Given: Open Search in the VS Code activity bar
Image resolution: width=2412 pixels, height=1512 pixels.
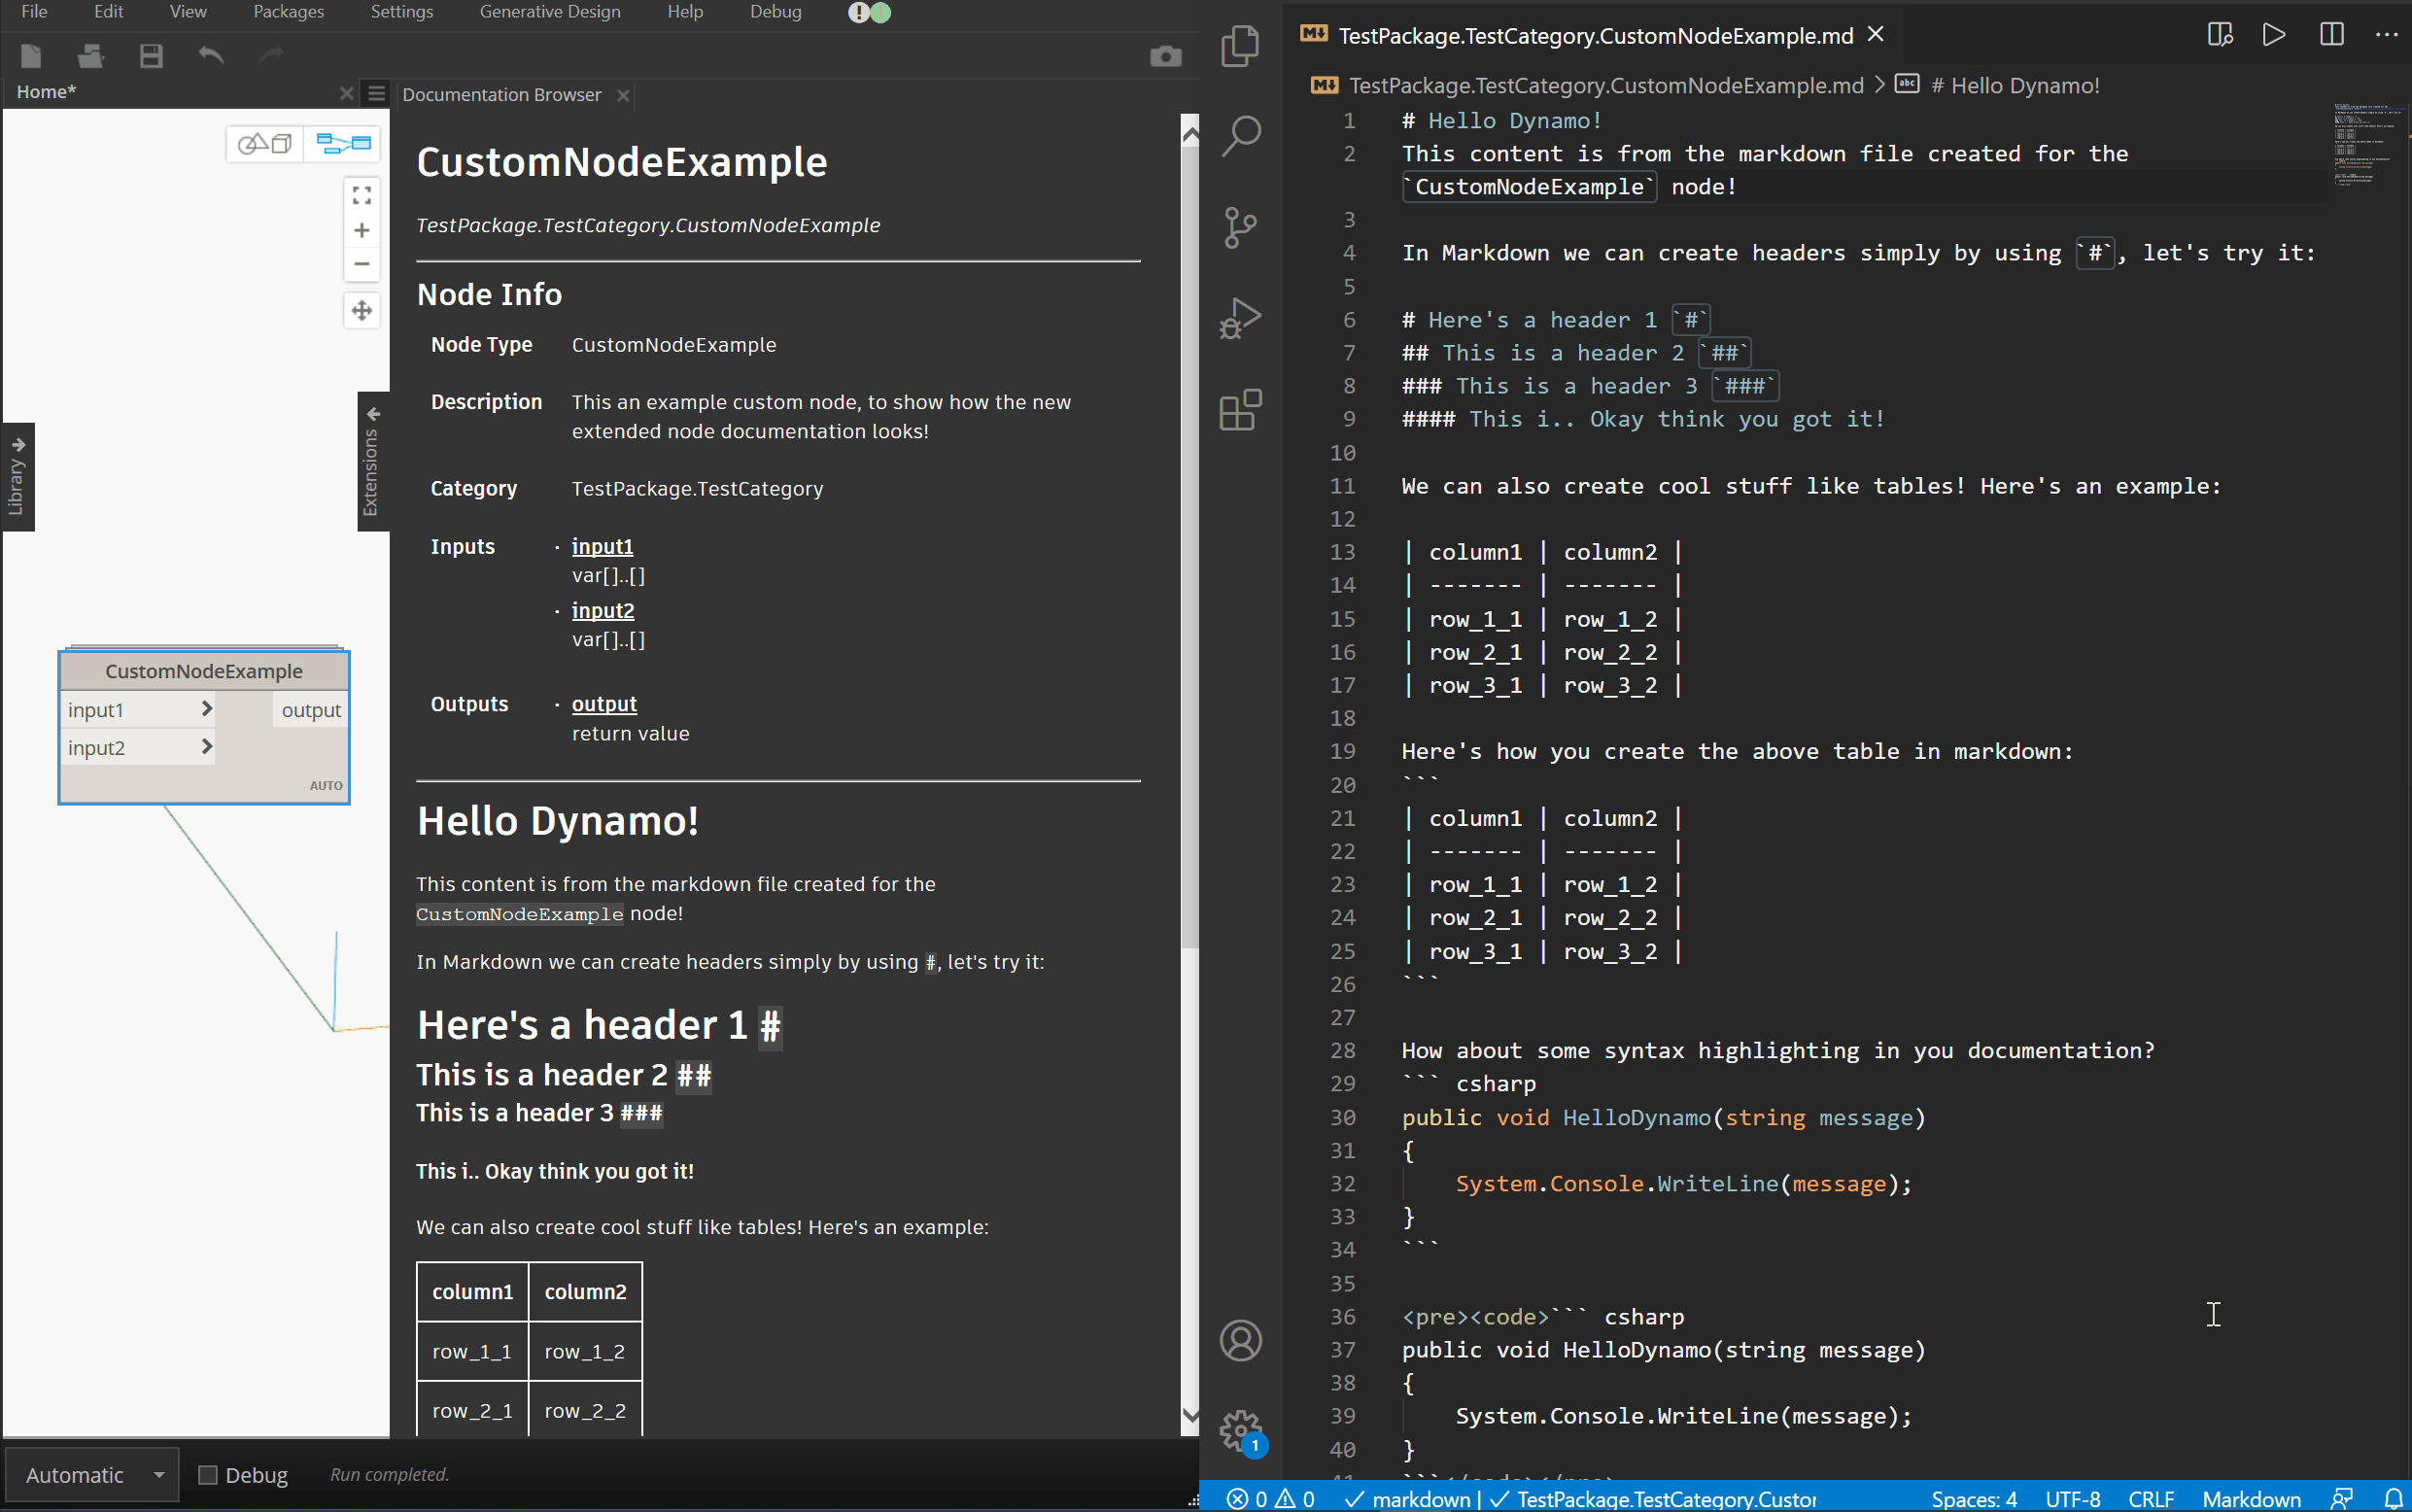Looking at the screenshot, I should [1239, 135].
